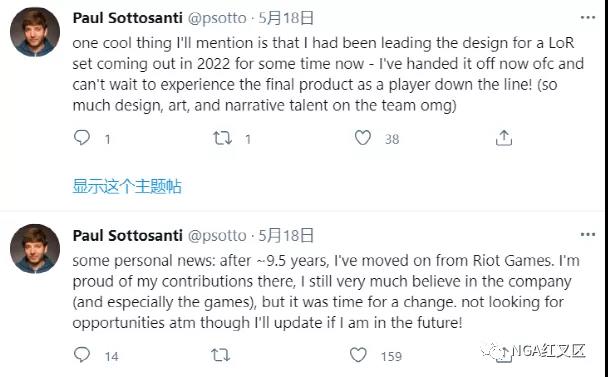Click @psotto handle on the first tweet

pos(217,19)
